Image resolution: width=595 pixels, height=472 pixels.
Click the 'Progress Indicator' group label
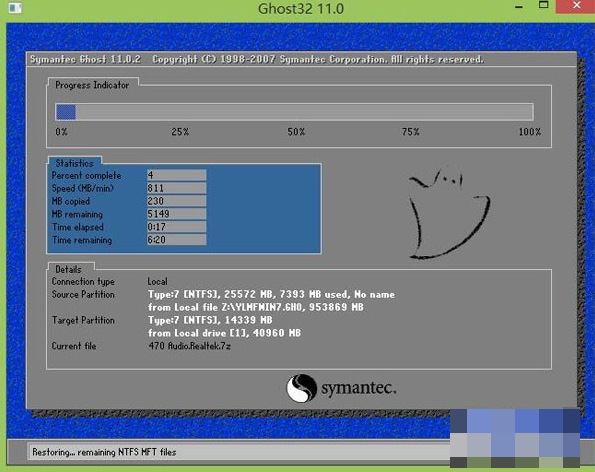click(92, 85)
